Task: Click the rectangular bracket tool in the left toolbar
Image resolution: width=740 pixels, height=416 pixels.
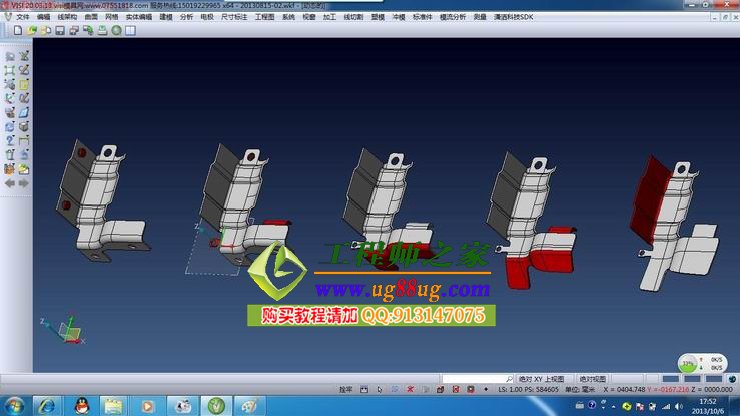Action: pyautogui.click(x=24, y=140)
